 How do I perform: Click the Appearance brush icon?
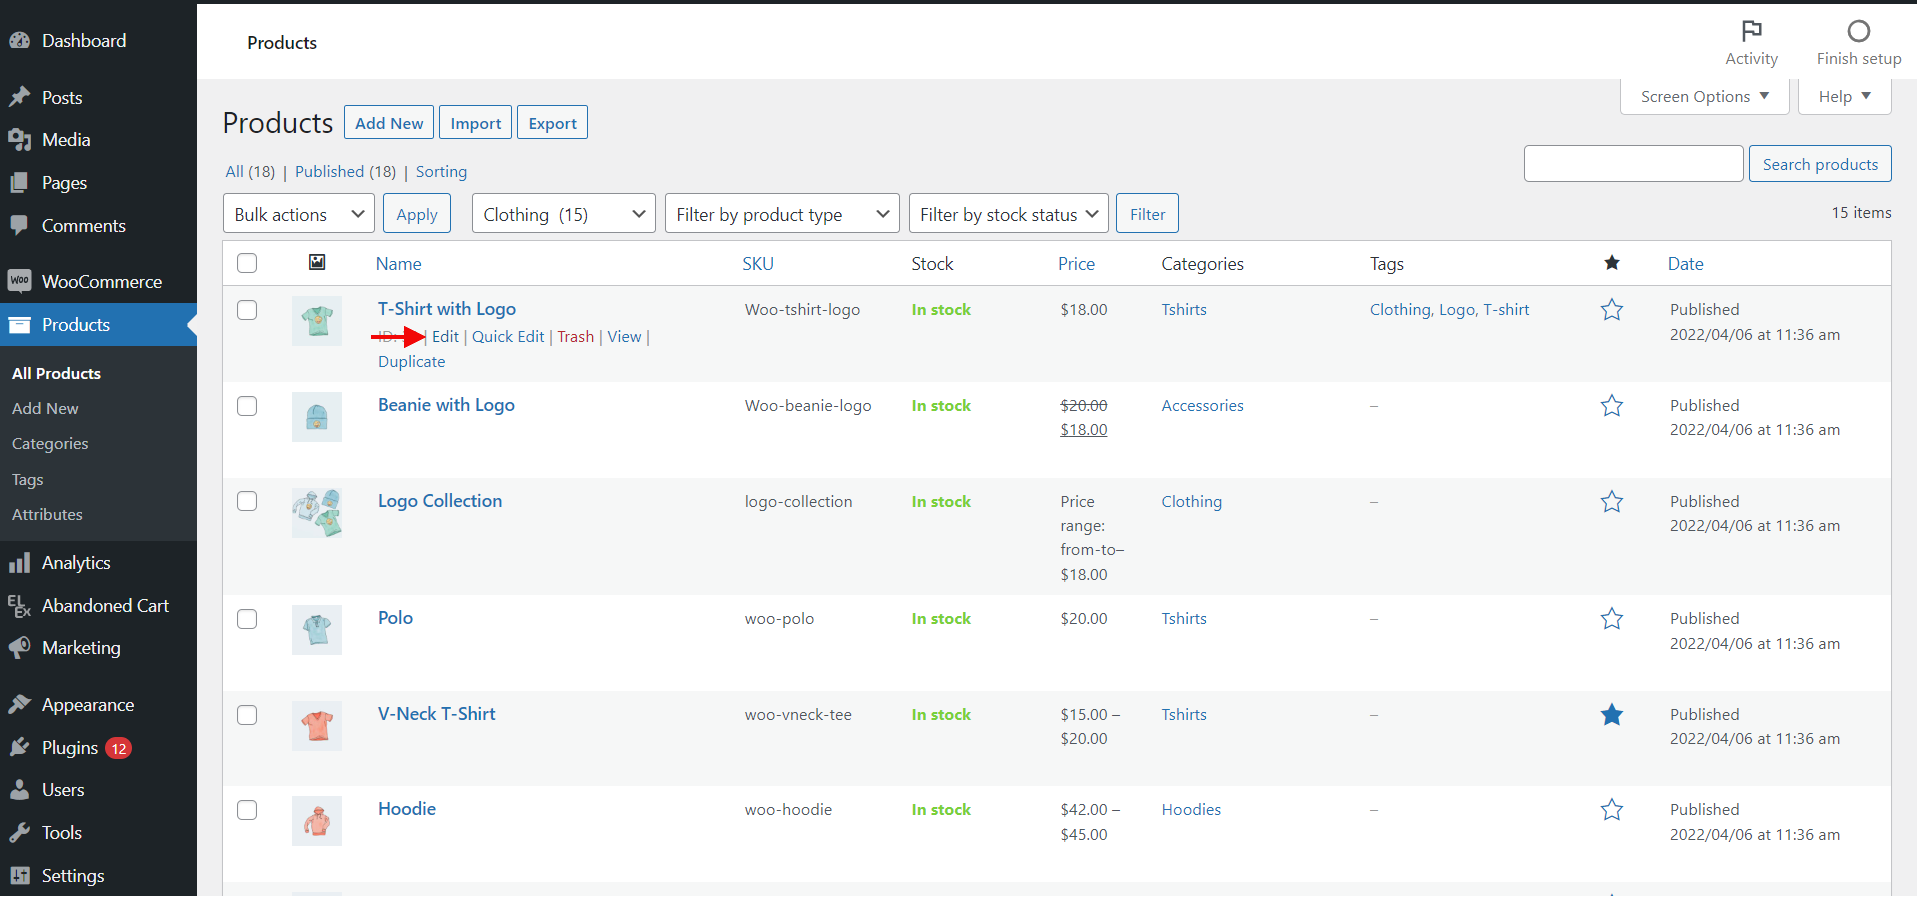(x=19, y=705)
